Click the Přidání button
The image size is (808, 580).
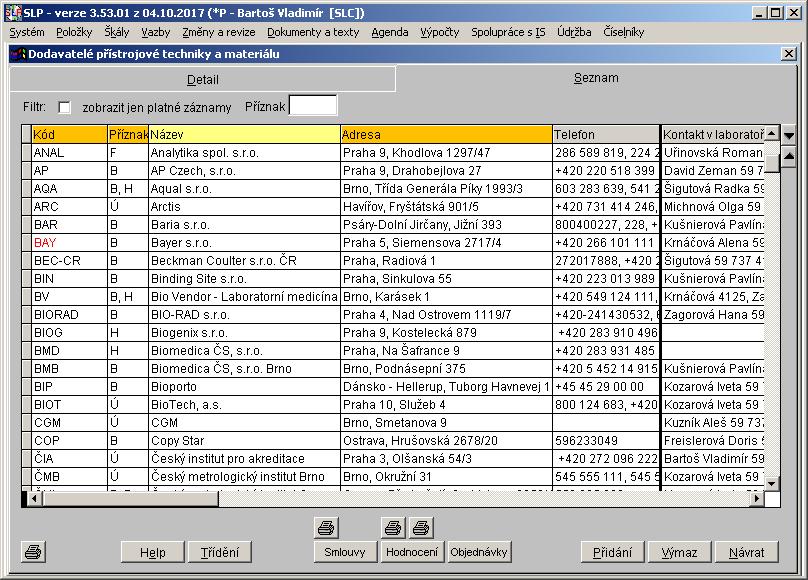612,552
